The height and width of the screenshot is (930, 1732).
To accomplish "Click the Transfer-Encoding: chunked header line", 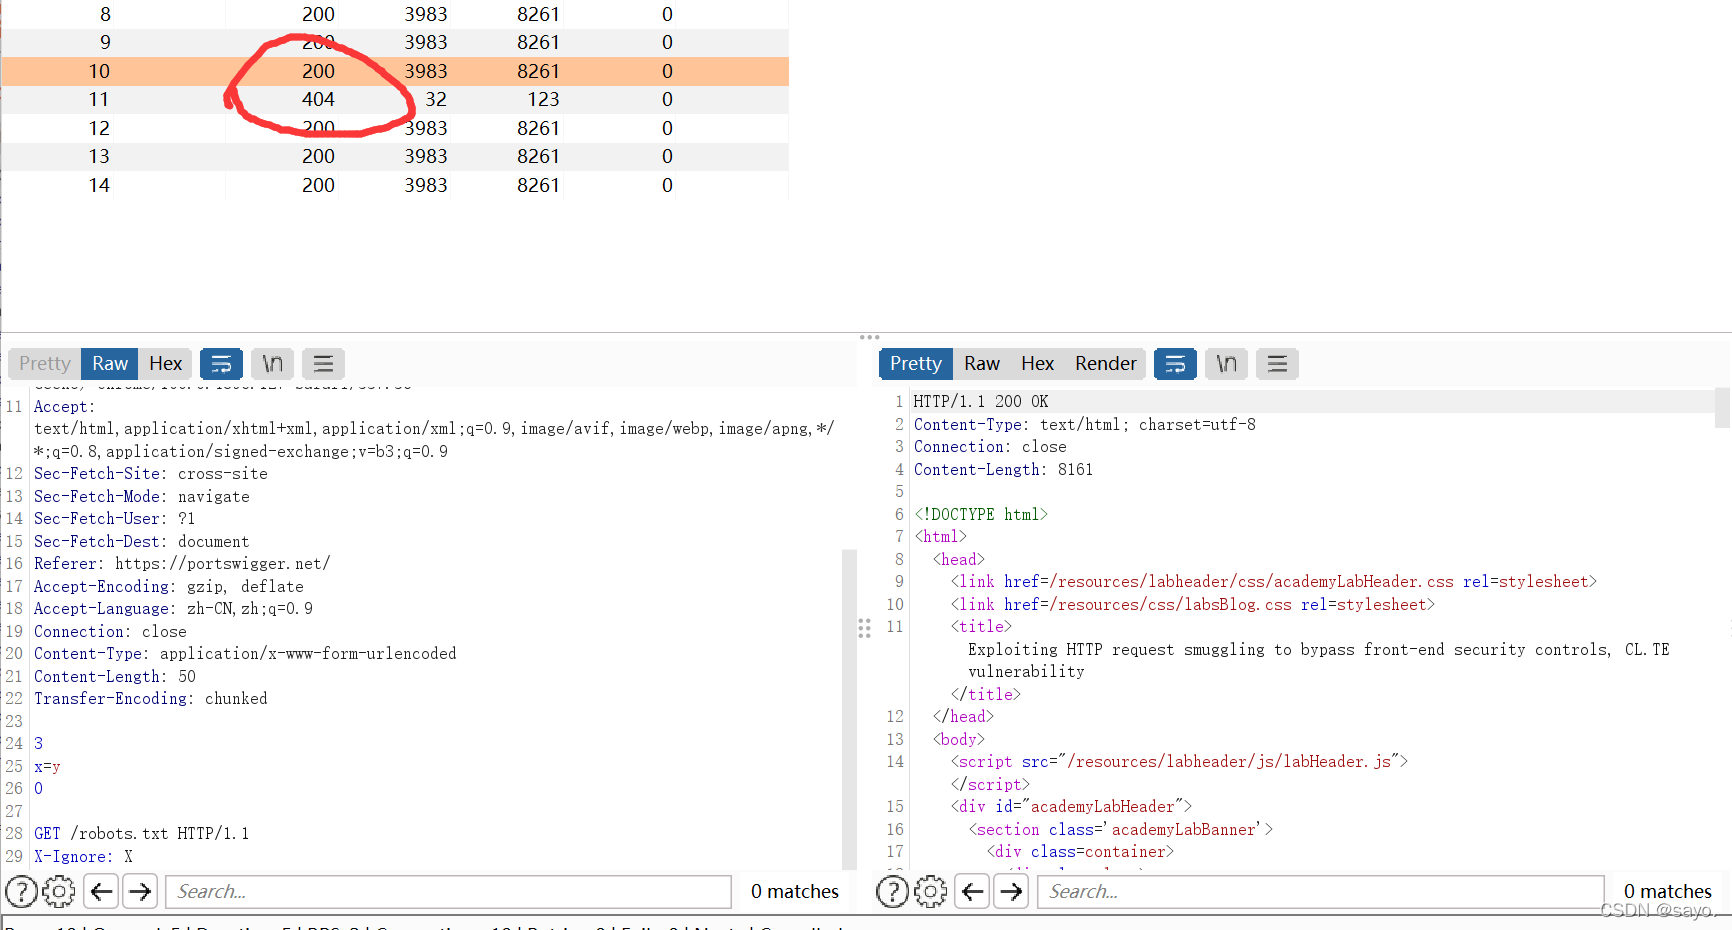I will click(x=151, y=698).
